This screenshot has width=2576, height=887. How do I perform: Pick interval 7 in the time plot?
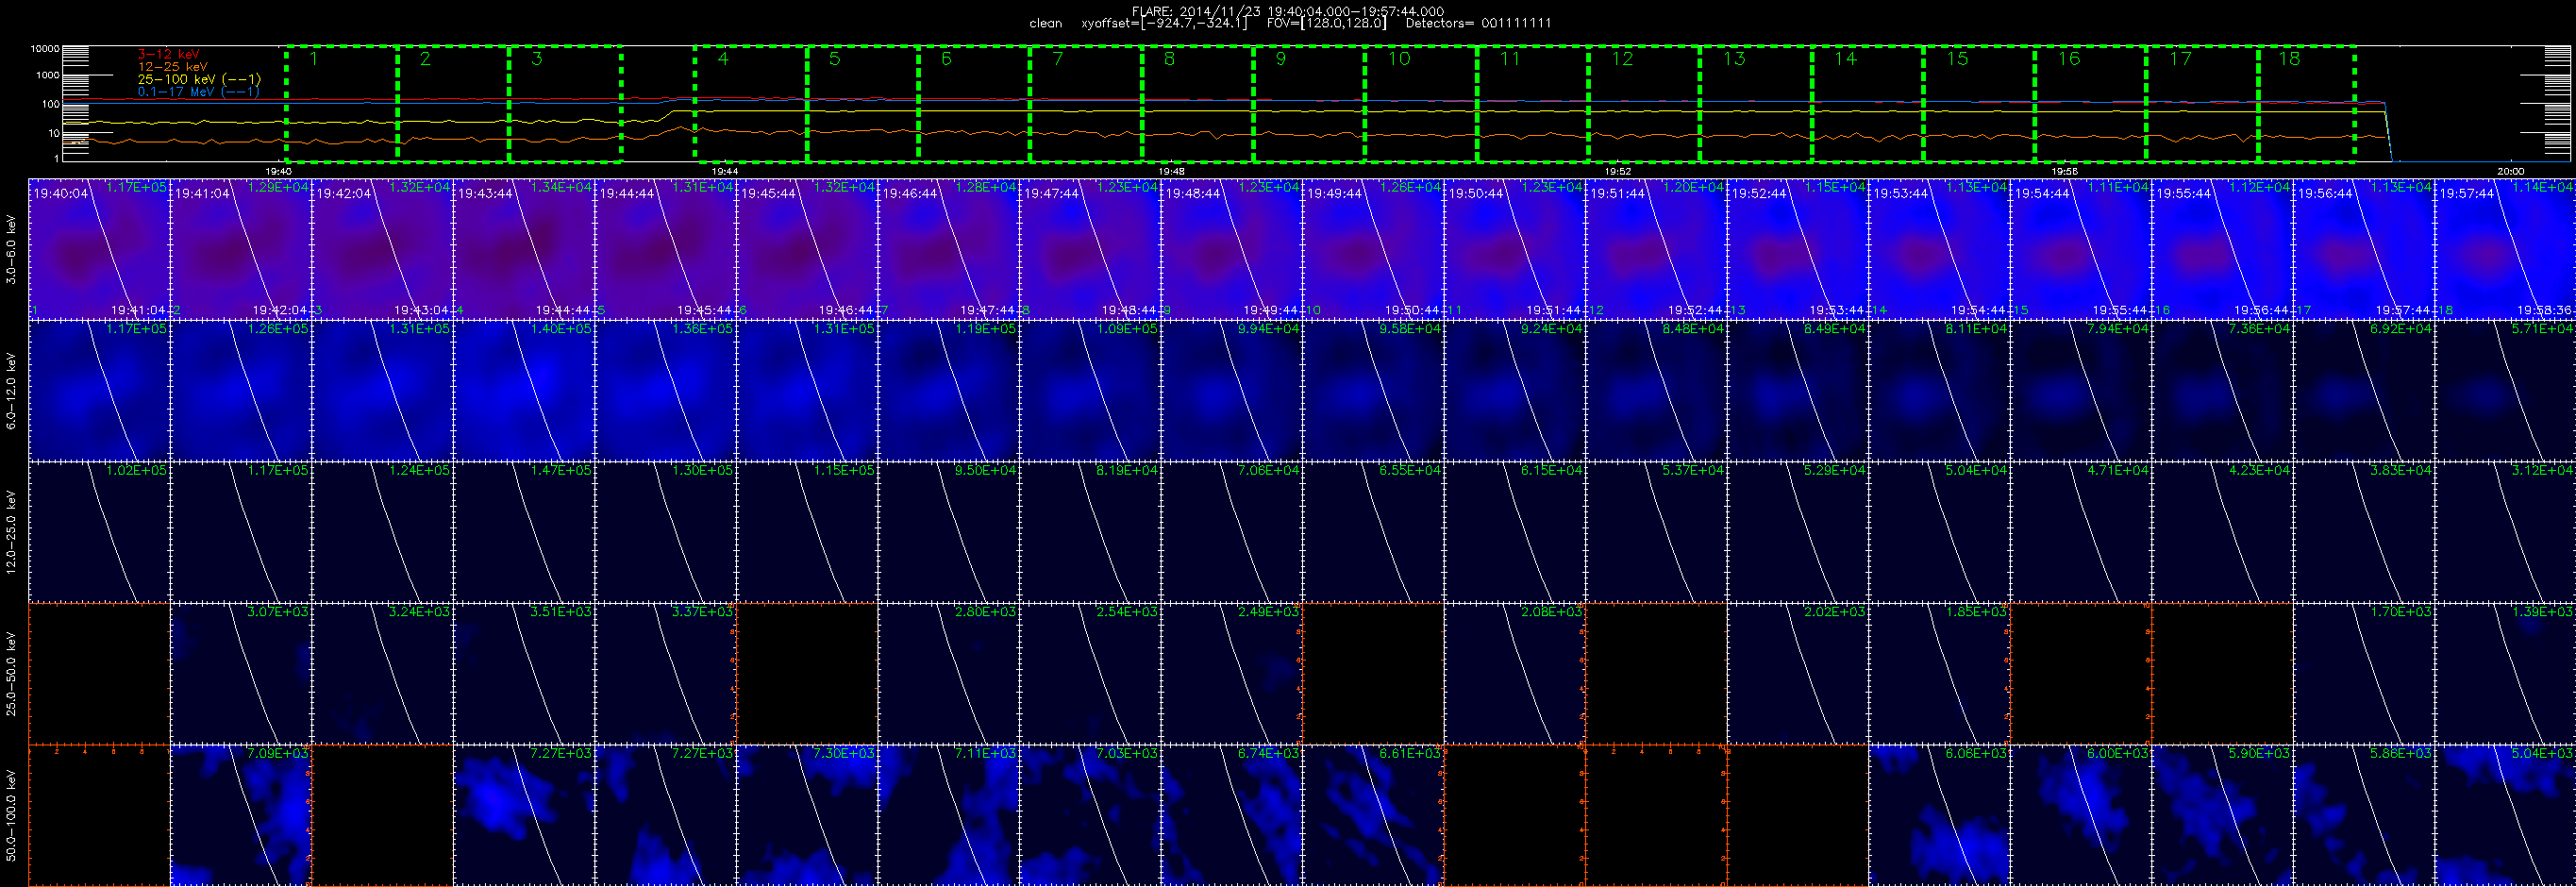[x=1086, y=103]
